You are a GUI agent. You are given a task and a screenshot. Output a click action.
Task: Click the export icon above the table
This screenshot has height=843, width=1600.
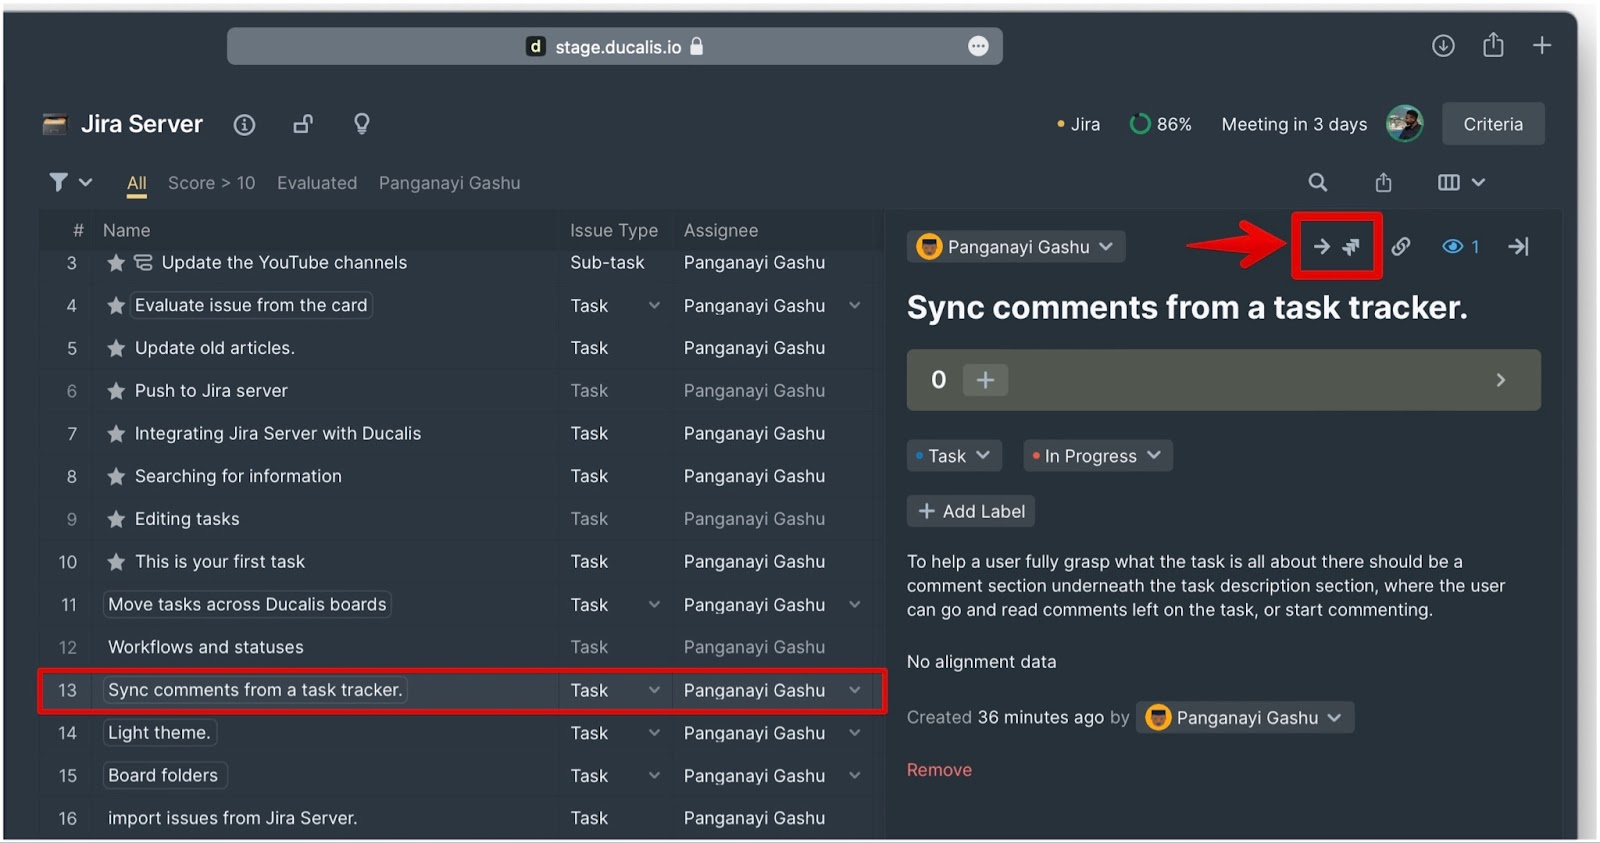pos(1383,182)
